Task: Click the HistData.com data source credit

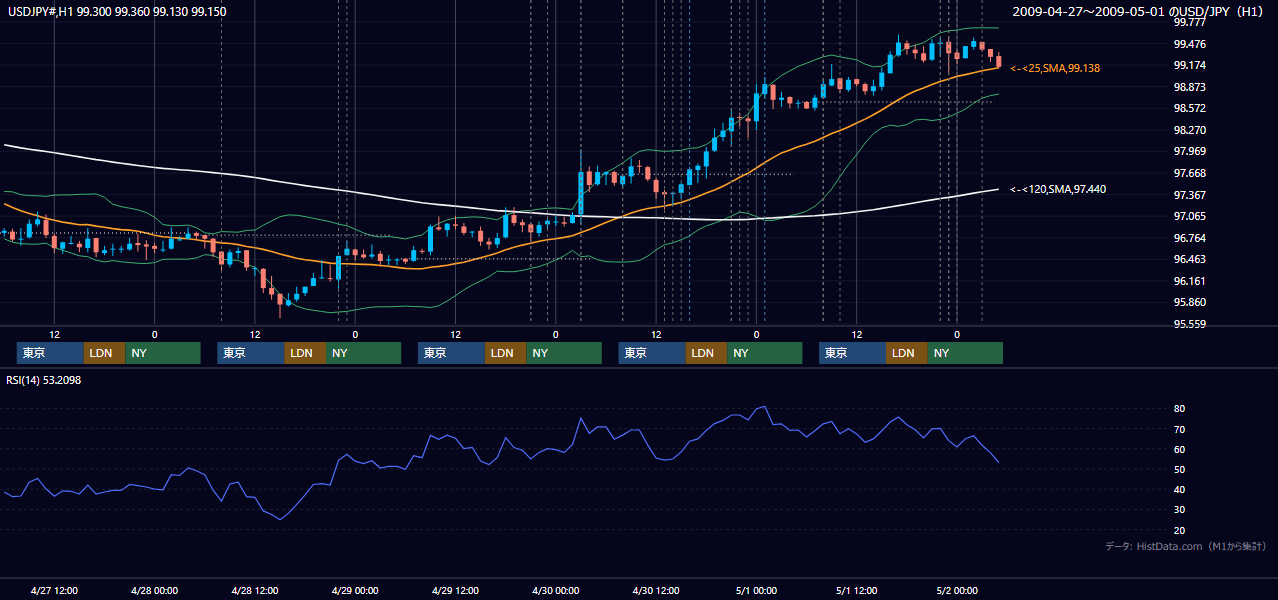Action: (1186, 546)
